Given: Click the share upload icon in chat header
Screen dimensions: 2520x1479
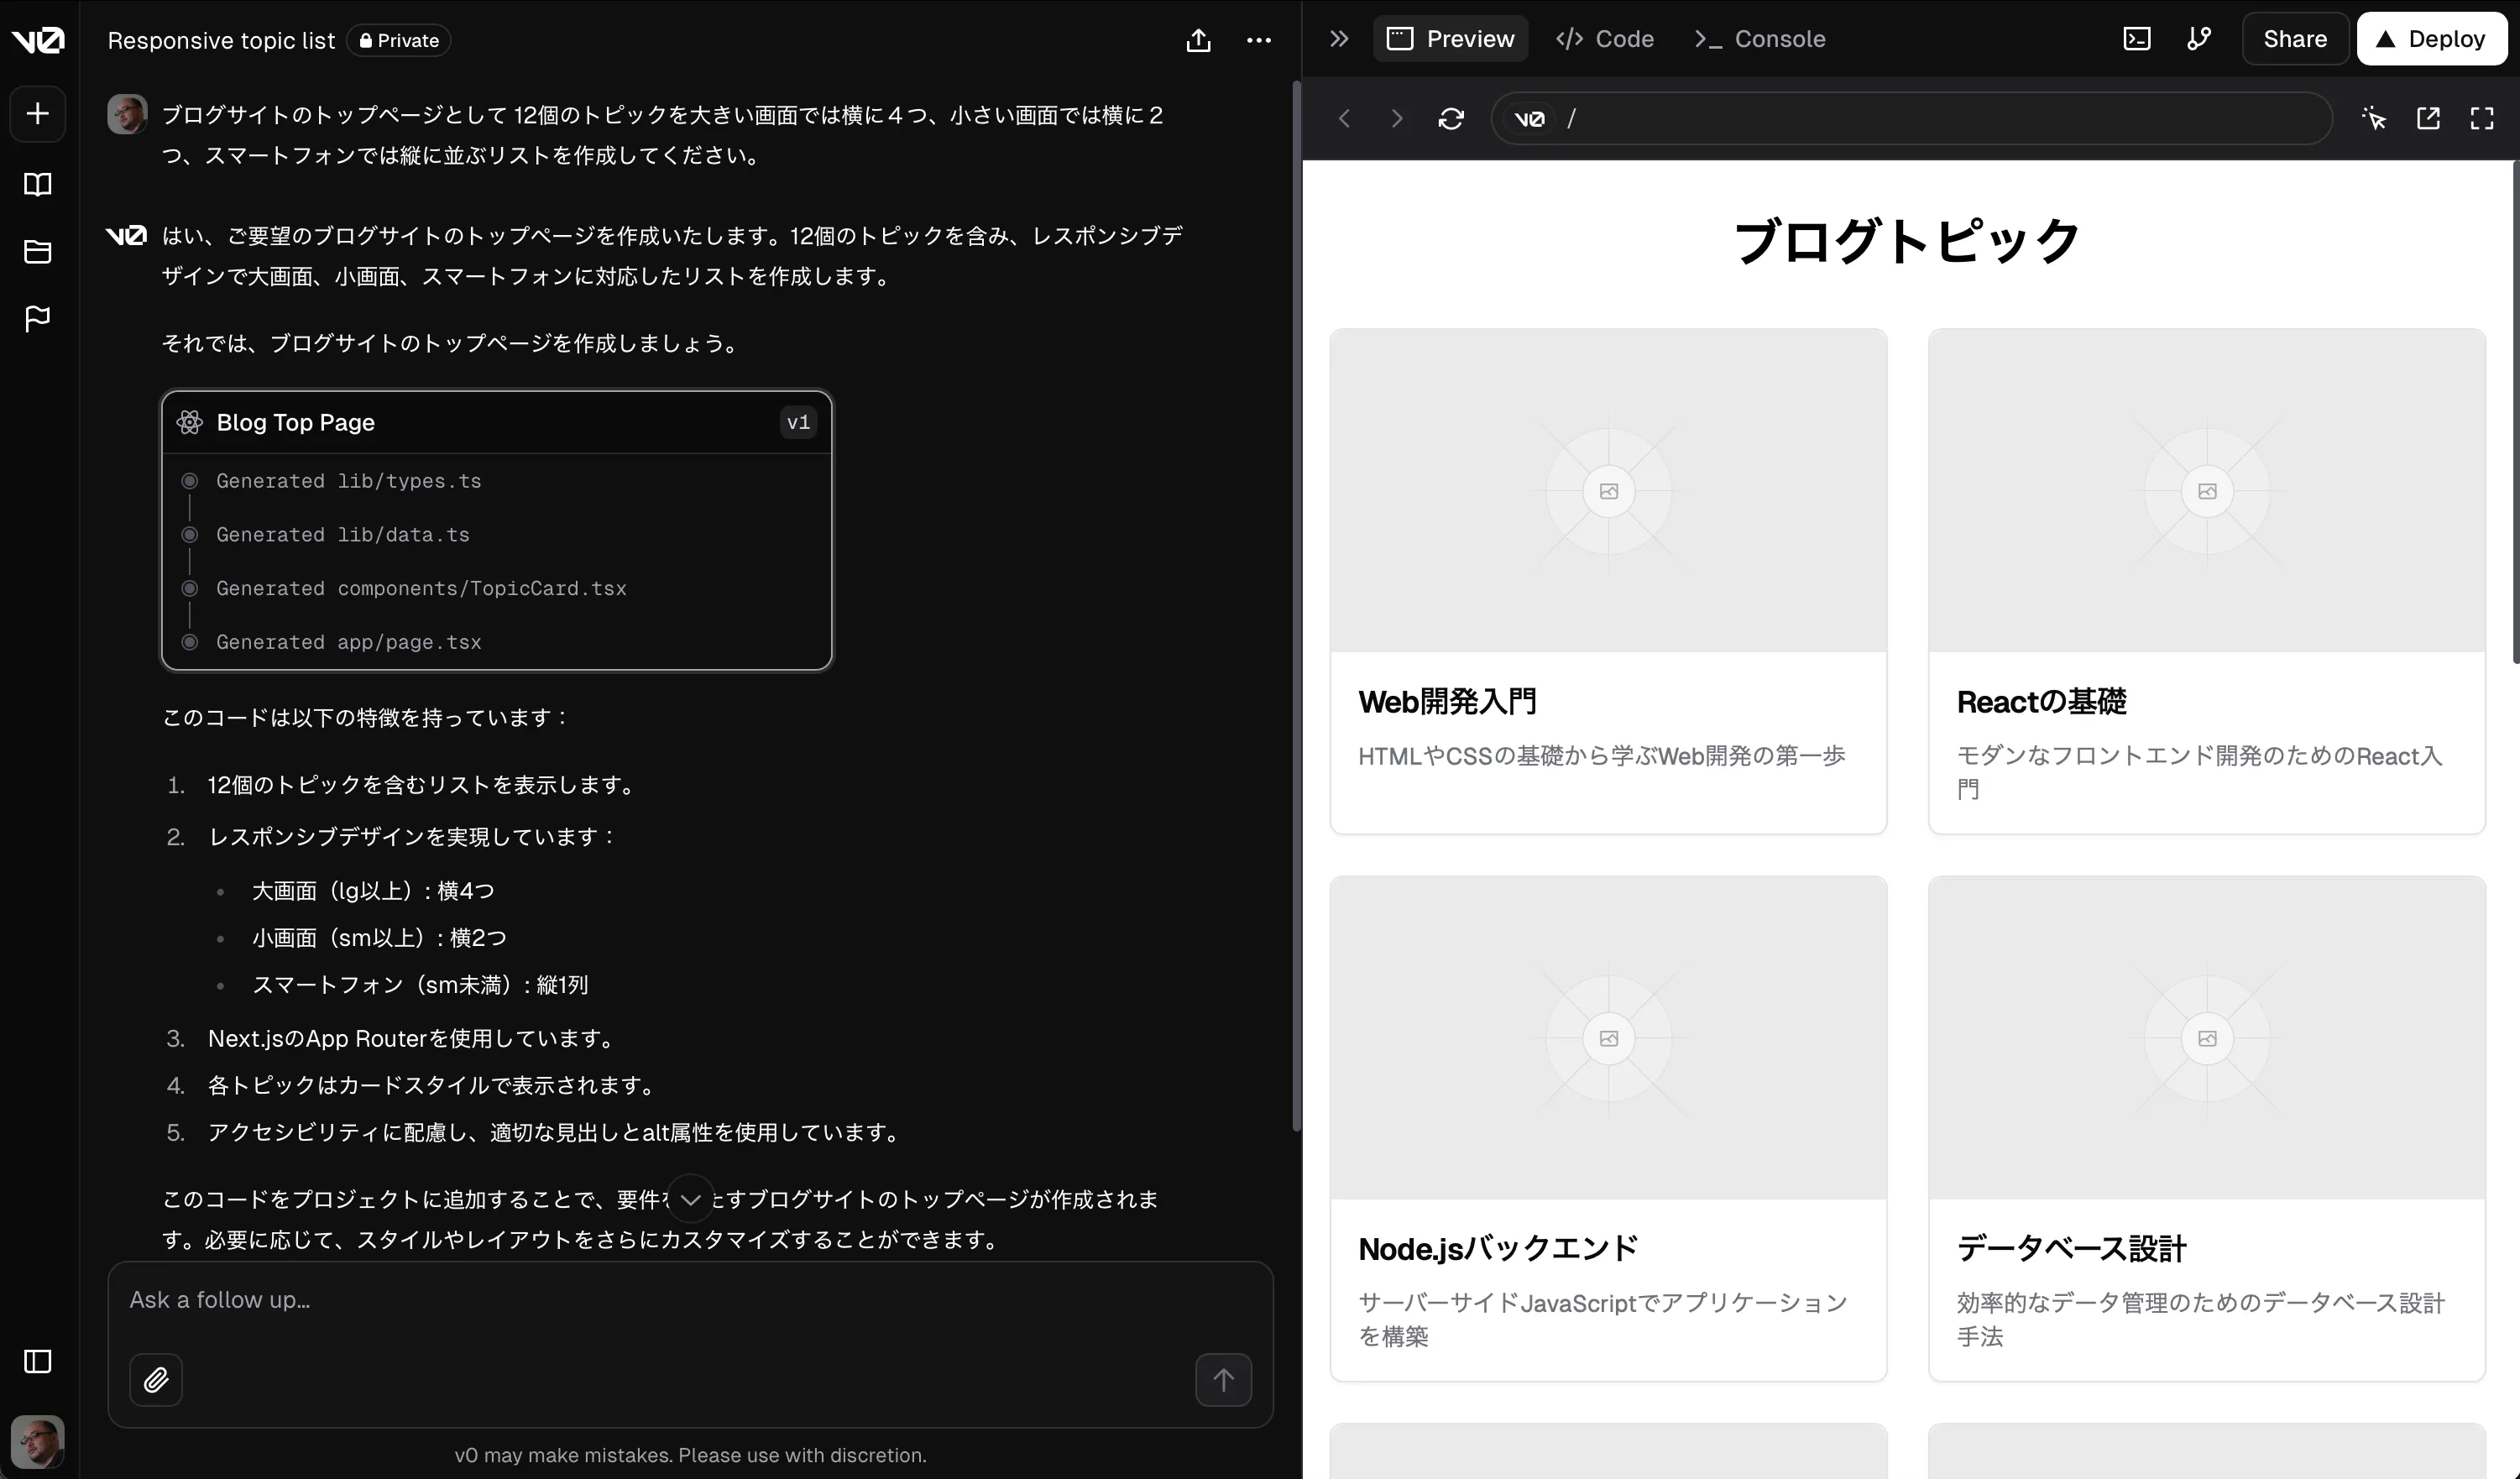Looking at the screenshot, I should [1198, 40].
